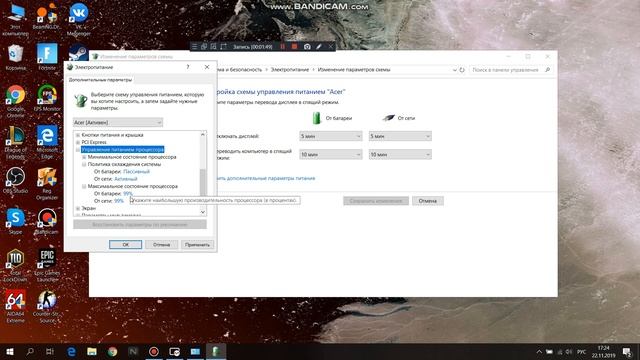Activate the Bandicam drawing pencil tool

pos(319,47)
